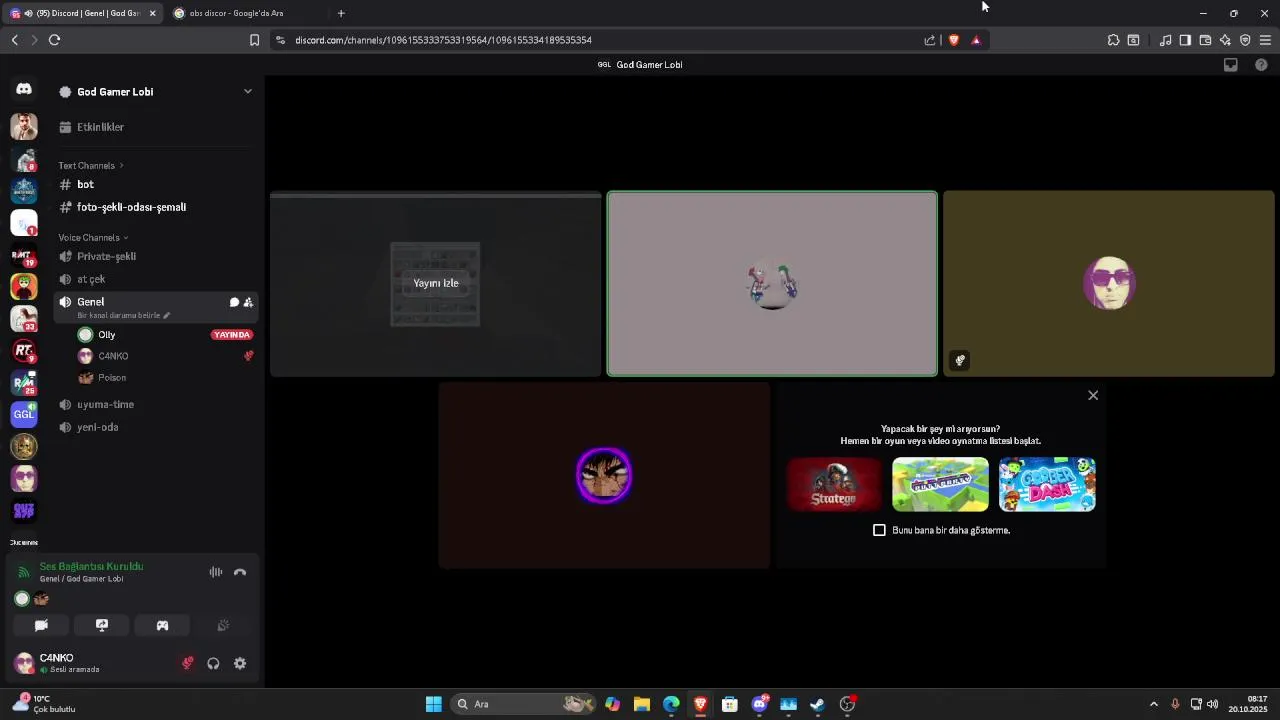Open the noise suppression waveform icon
Screen dimensions: 1280x720
coord(216,572)
